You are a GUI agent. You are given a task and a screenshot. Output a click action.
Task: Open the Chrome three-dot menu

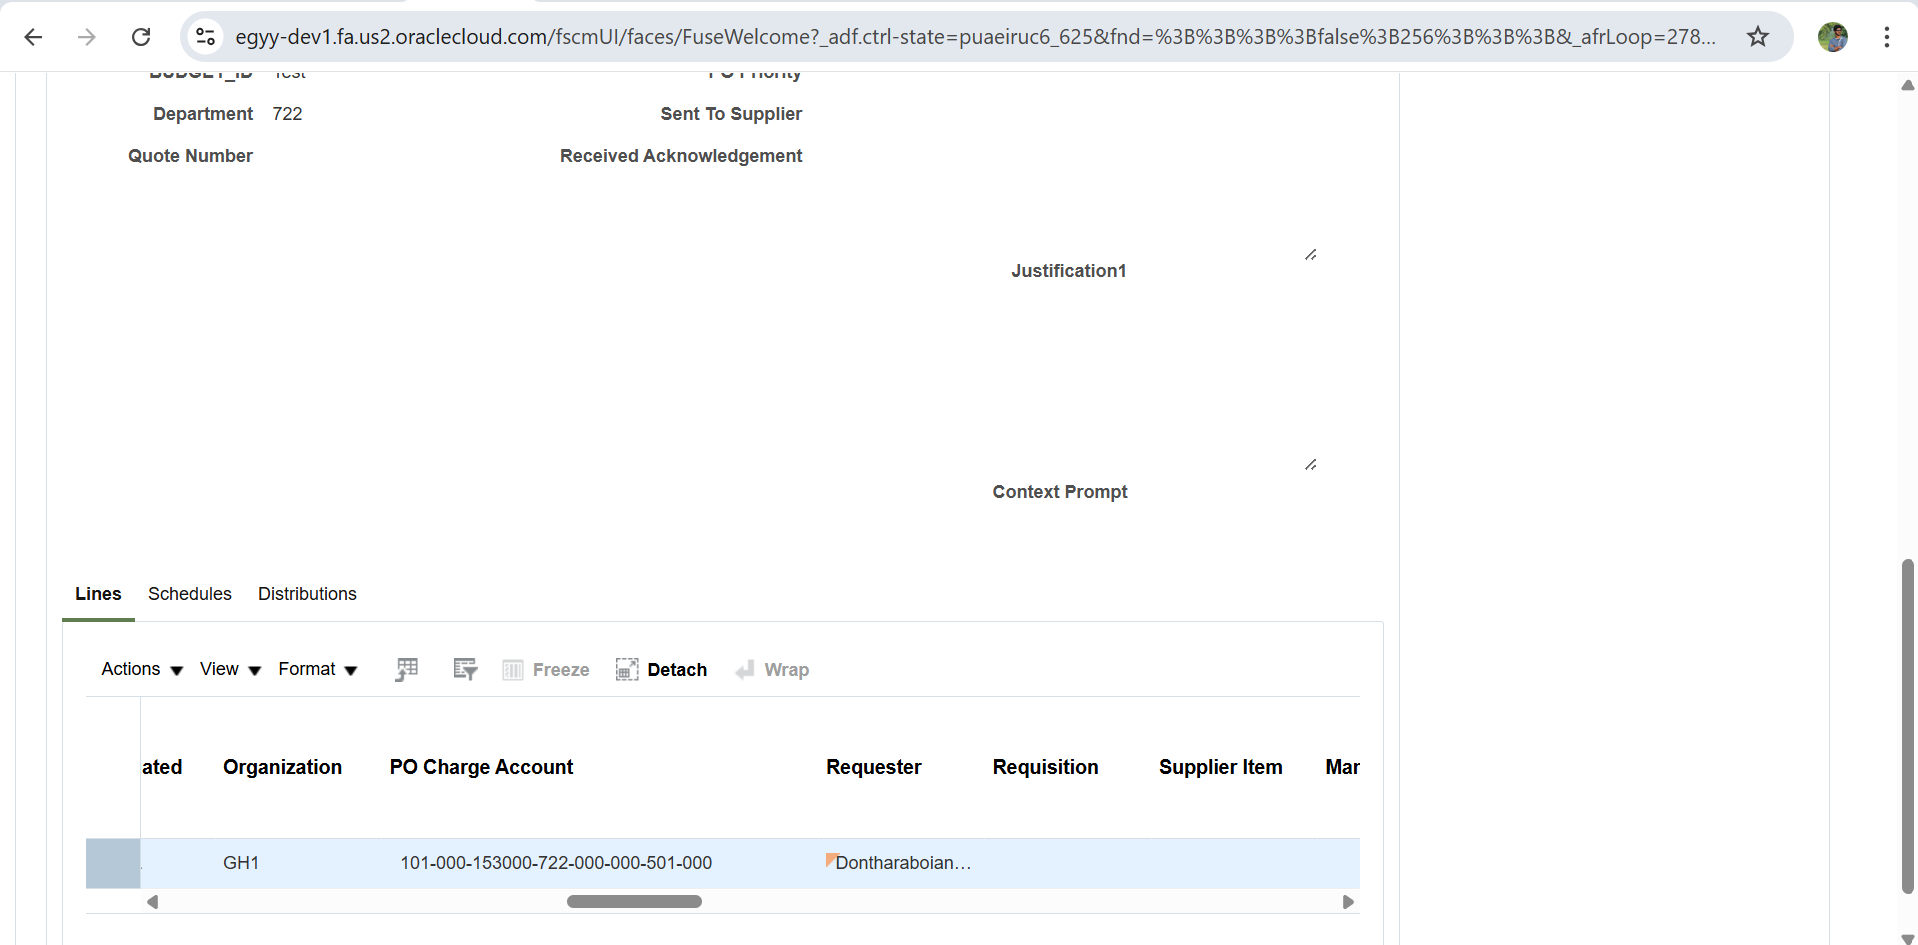(x=1886, y=36)
